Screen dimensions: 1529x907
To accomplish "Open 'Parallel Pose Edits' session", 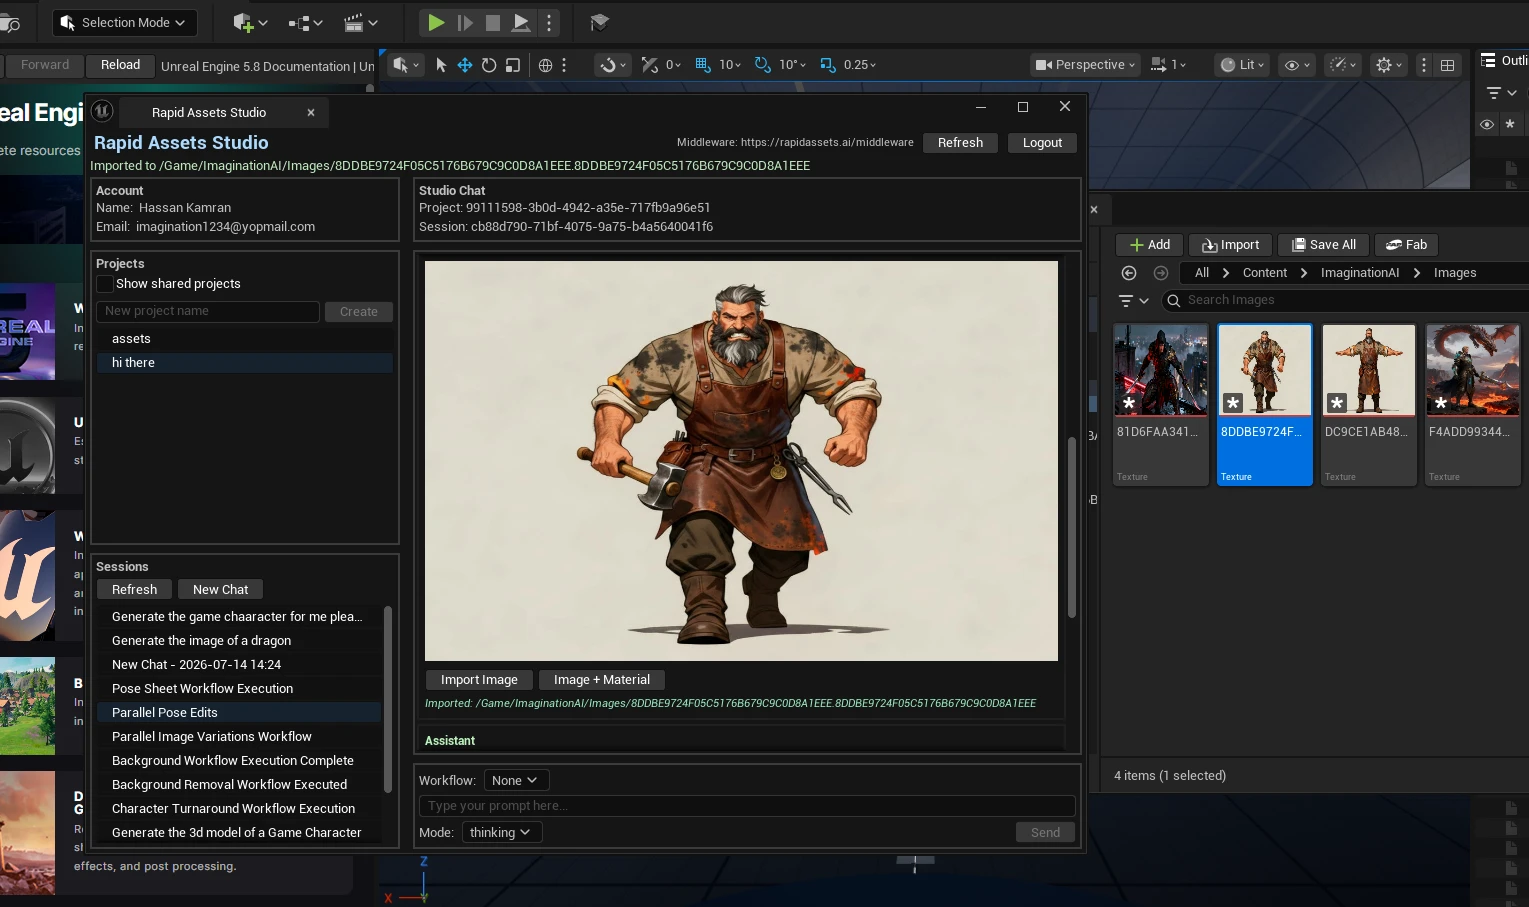I will (239, 713).
